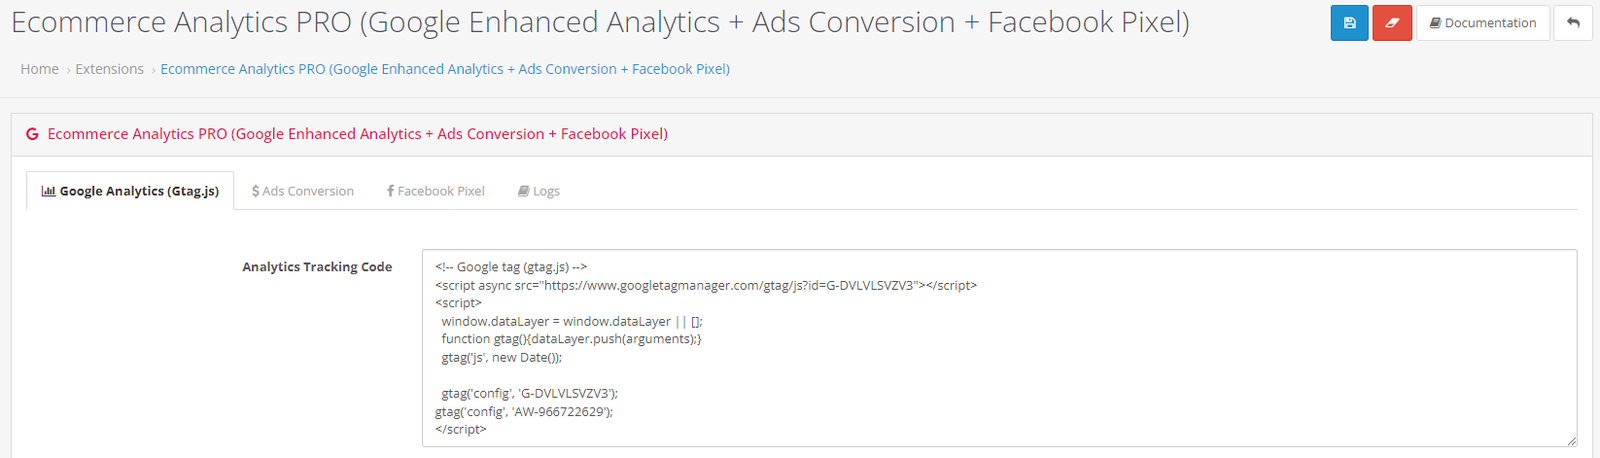Select the Logs tab
This screenshot has height=458, width=1600.
point(539,191)
